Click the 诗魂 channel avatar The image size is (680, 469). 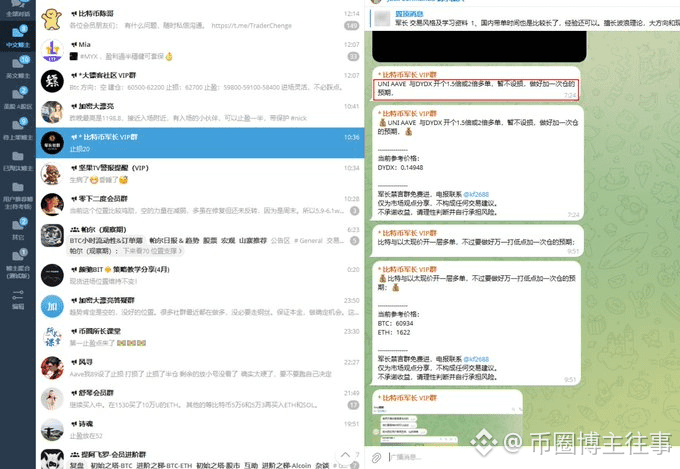52,430
